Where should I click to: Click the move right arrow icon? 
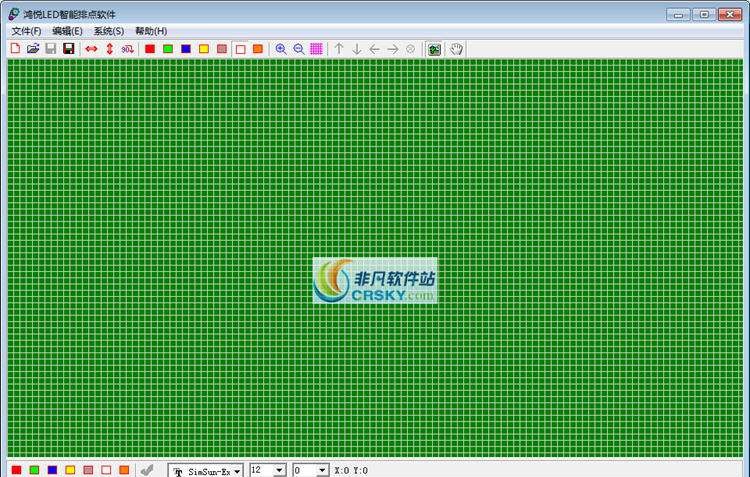pyautogui.click(x=393, y=49)
